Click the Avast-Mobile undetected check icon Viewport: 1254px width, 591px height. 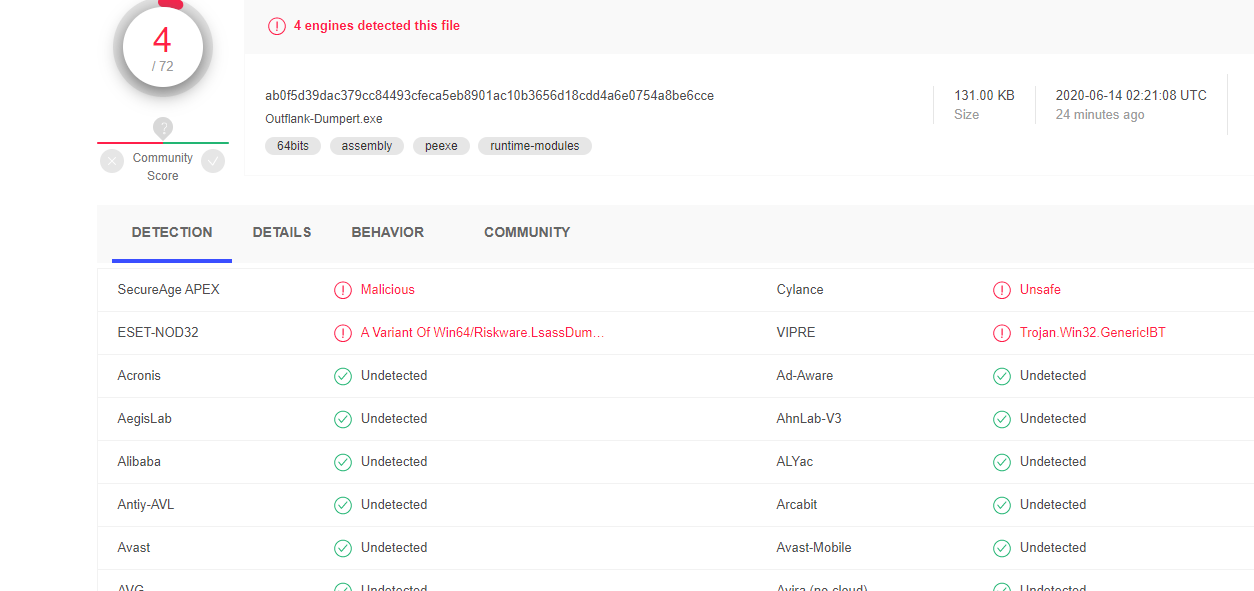tap(1002, 548)
